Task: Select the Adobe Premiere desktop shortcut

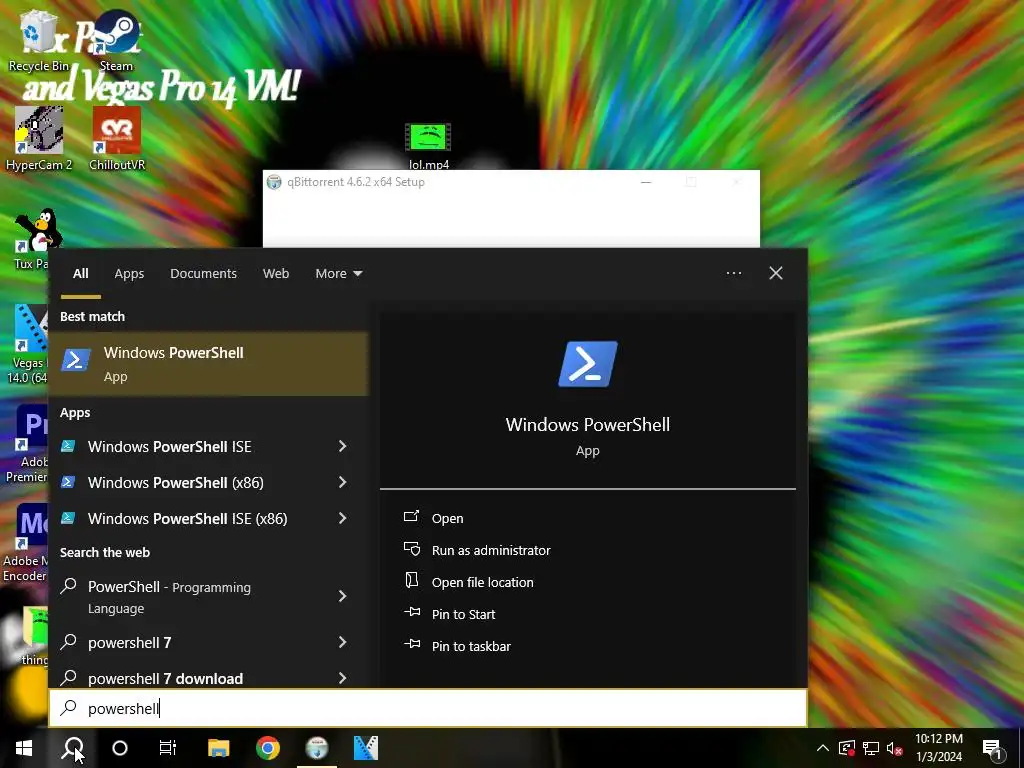Action: click(26, 443)
